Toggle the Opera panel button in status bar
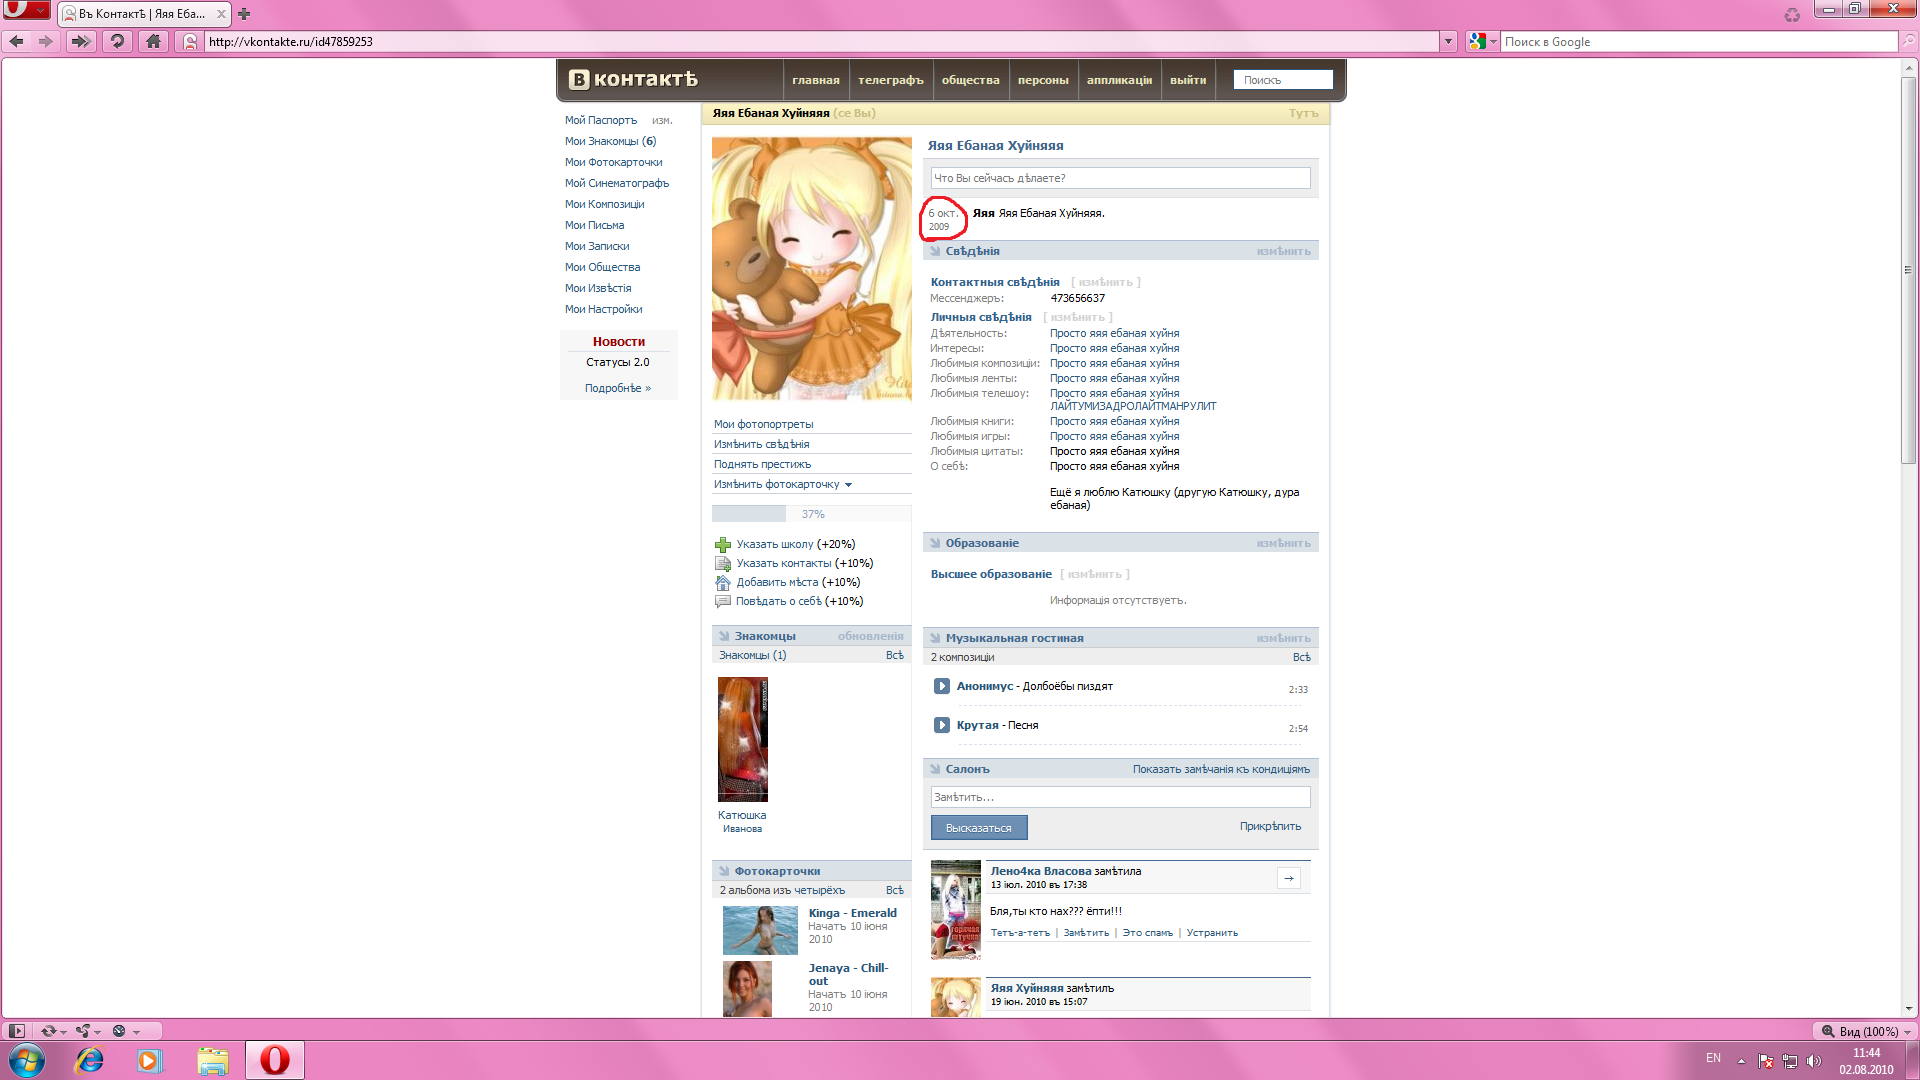This screenshot has width=1920, height=1080. [x=16, y=1031]
